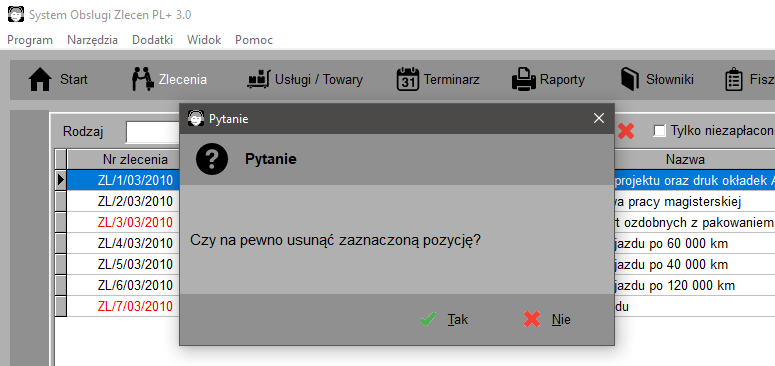
Task: Click red X icon beside filter checkbox
Action: [x=626, y=131]
